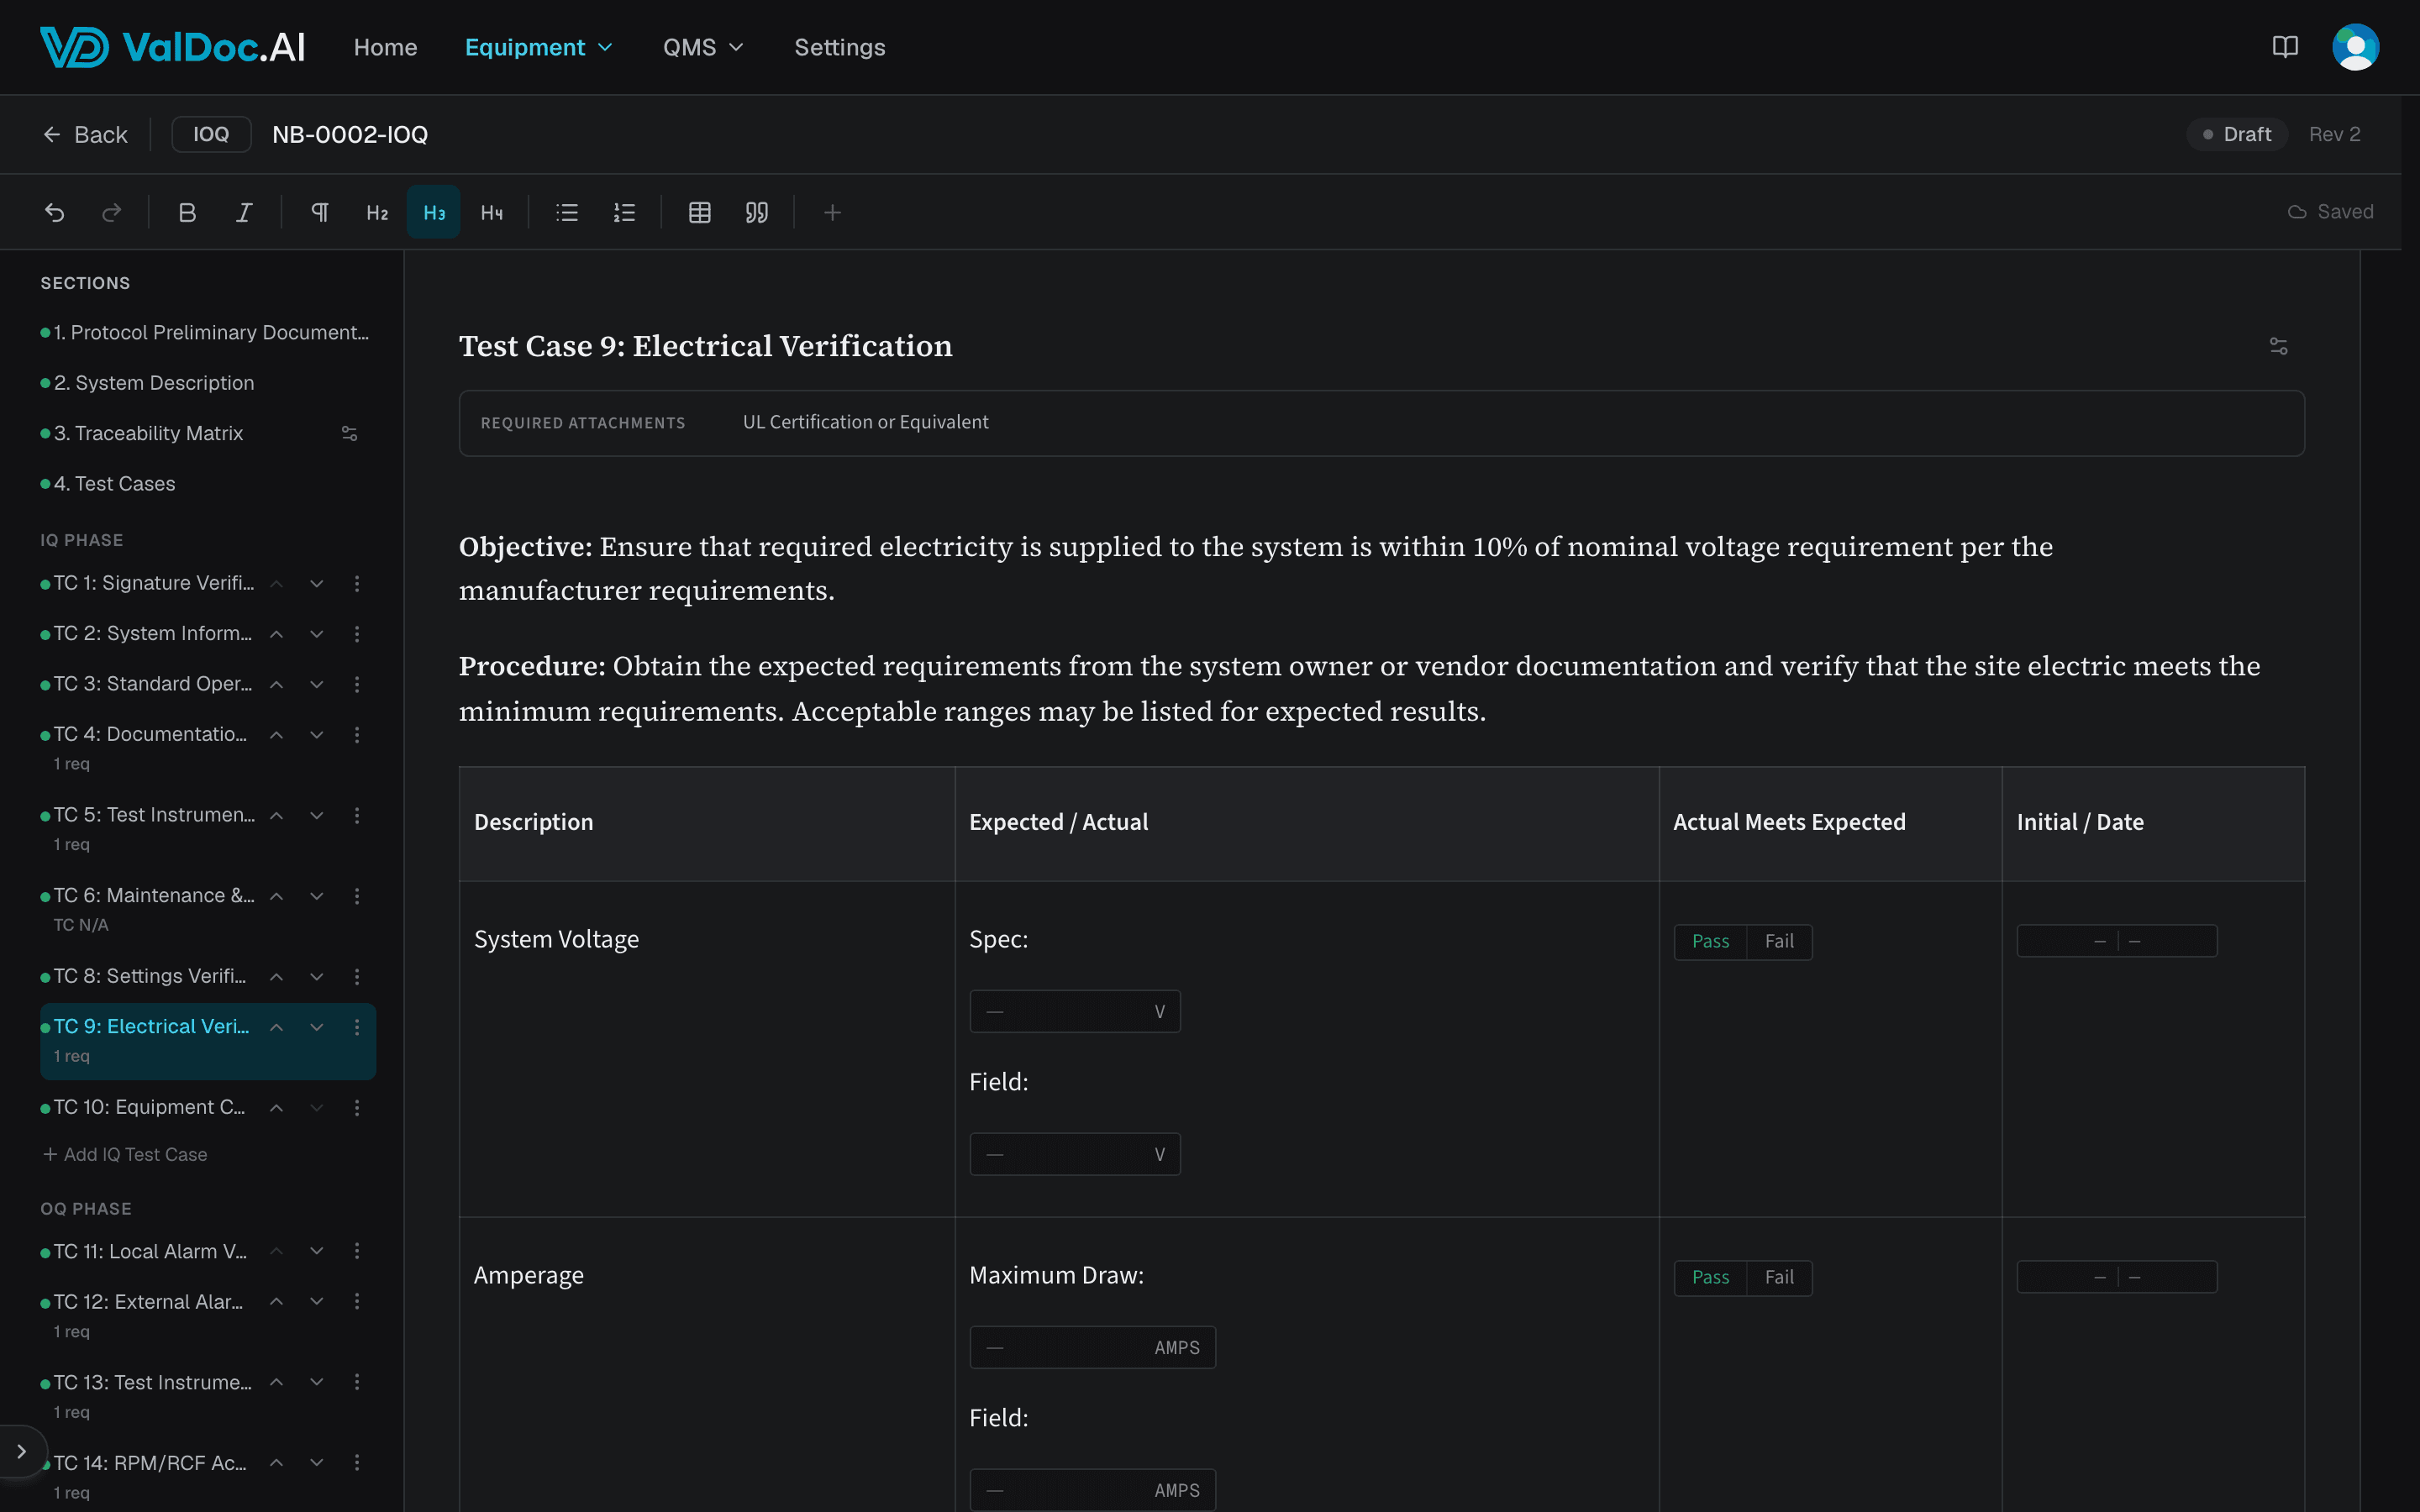Click the Redo icon in editor toolbar

click(x=112, y=212)
